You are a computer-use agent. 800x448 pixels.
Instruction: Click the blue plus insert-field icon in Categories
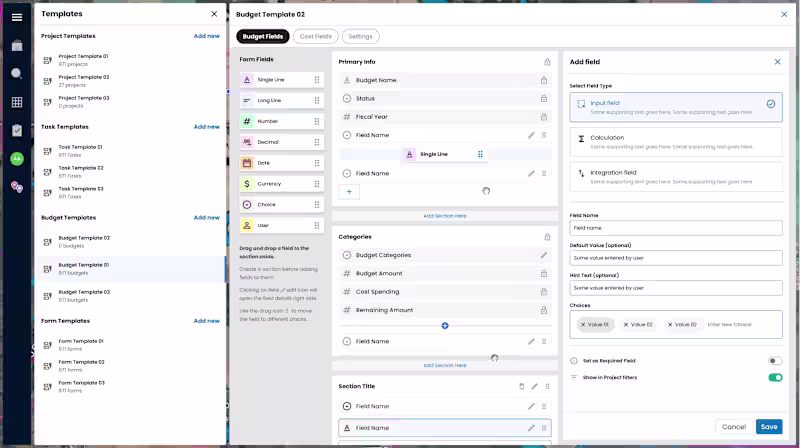pyautogui.click(x=445, y=326)
